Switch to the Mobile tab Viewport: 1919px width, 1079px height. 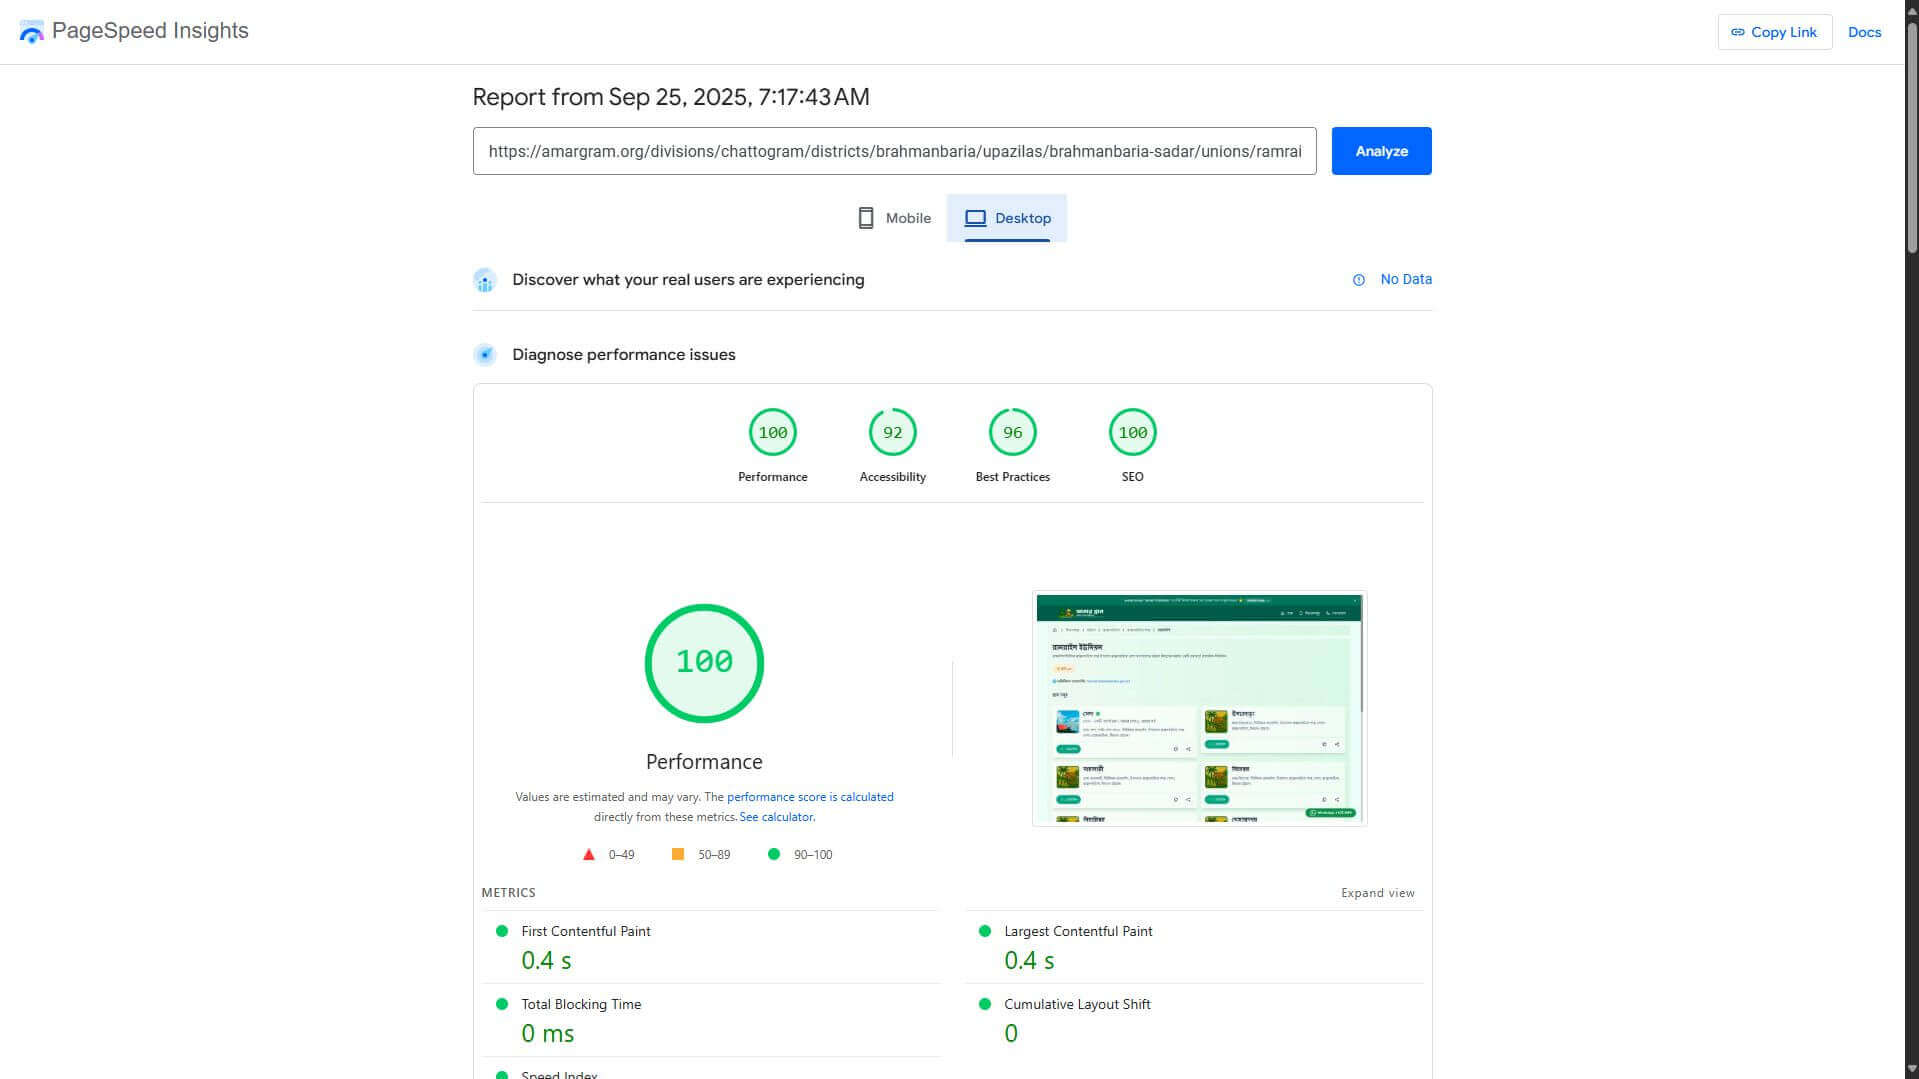894,218
